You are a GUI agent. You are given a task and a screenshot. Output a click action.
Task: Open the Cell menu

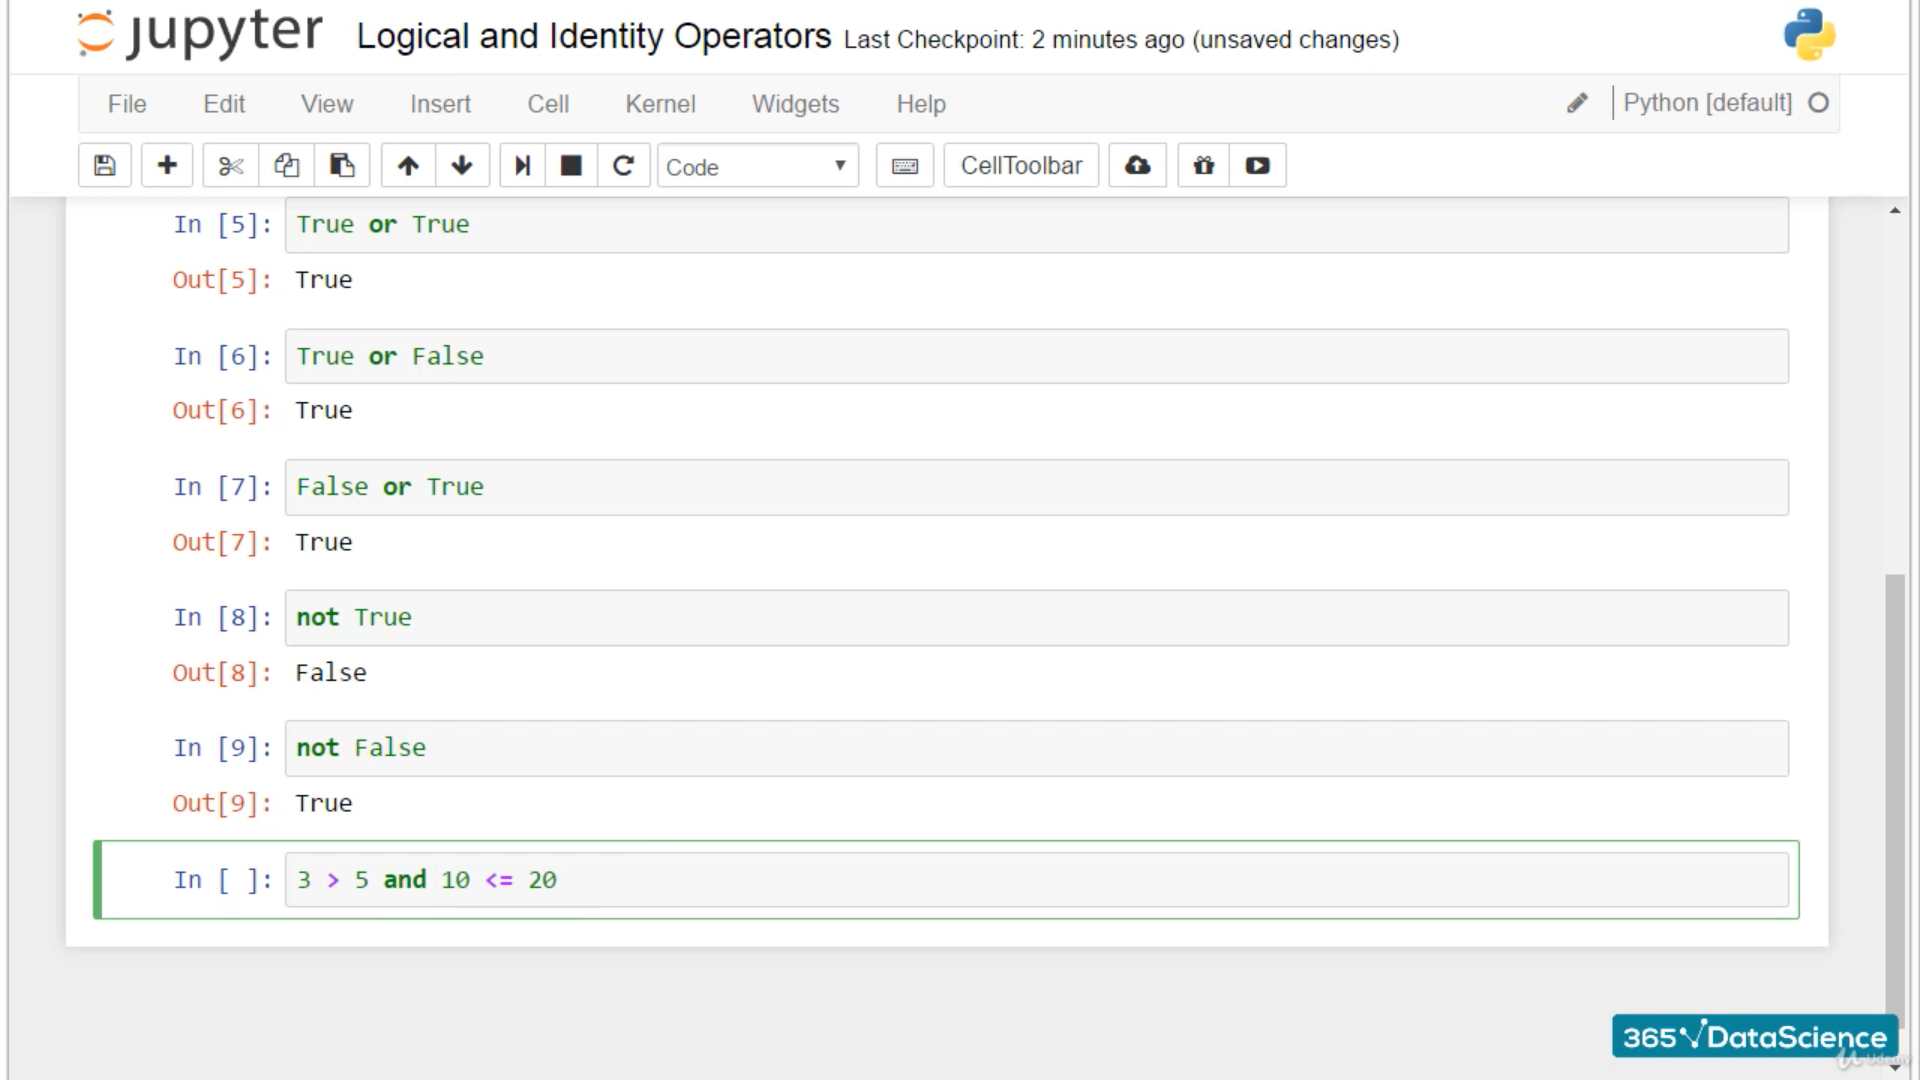[548, 104]
